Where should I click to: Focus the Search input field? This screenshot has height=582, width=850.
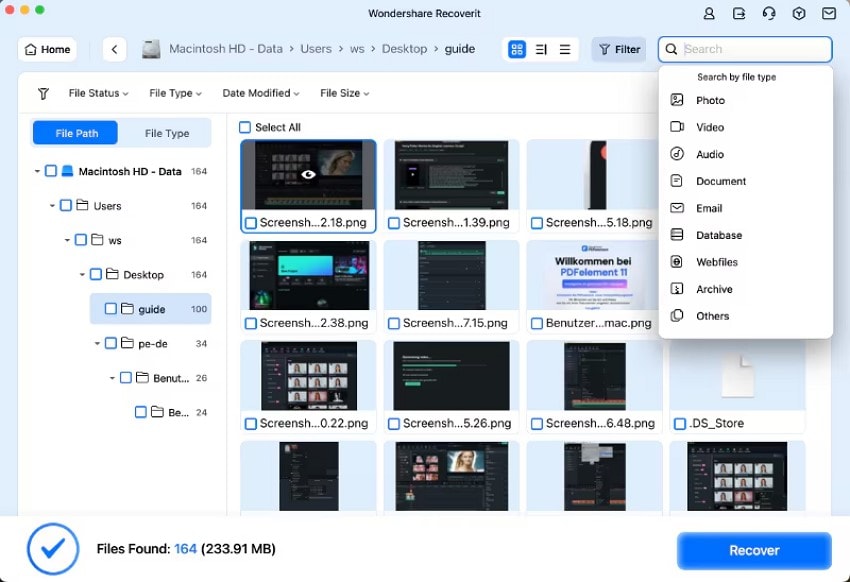tap(745, 49)
